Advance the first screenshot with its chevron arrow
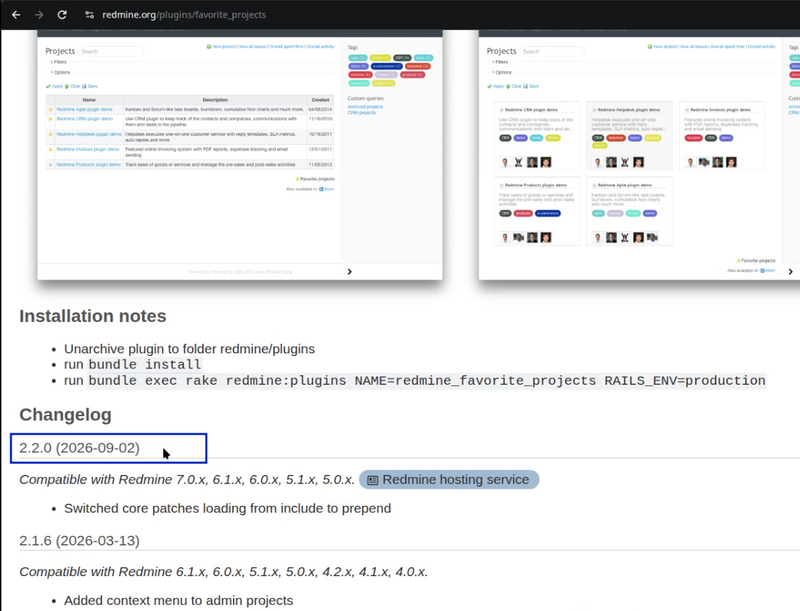The width and height of the screenshot is (800, 611). click(x=349, y=271)
